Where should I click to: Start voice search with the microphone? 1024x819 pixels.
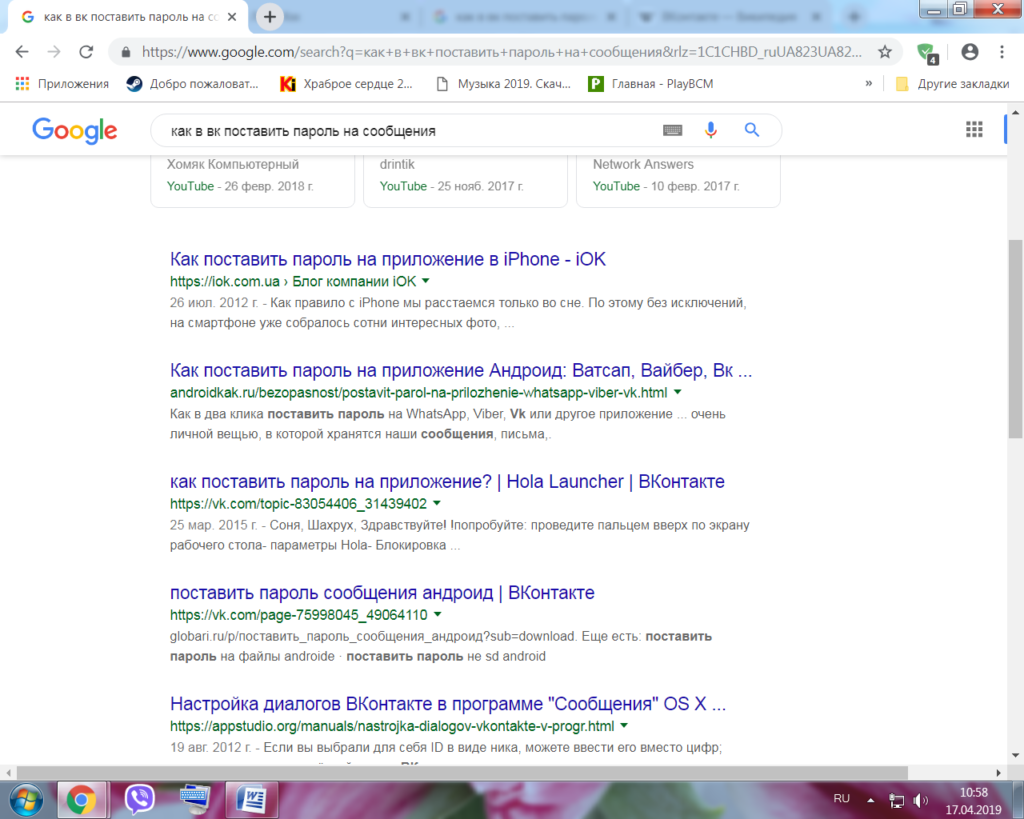tap(711, 131)
